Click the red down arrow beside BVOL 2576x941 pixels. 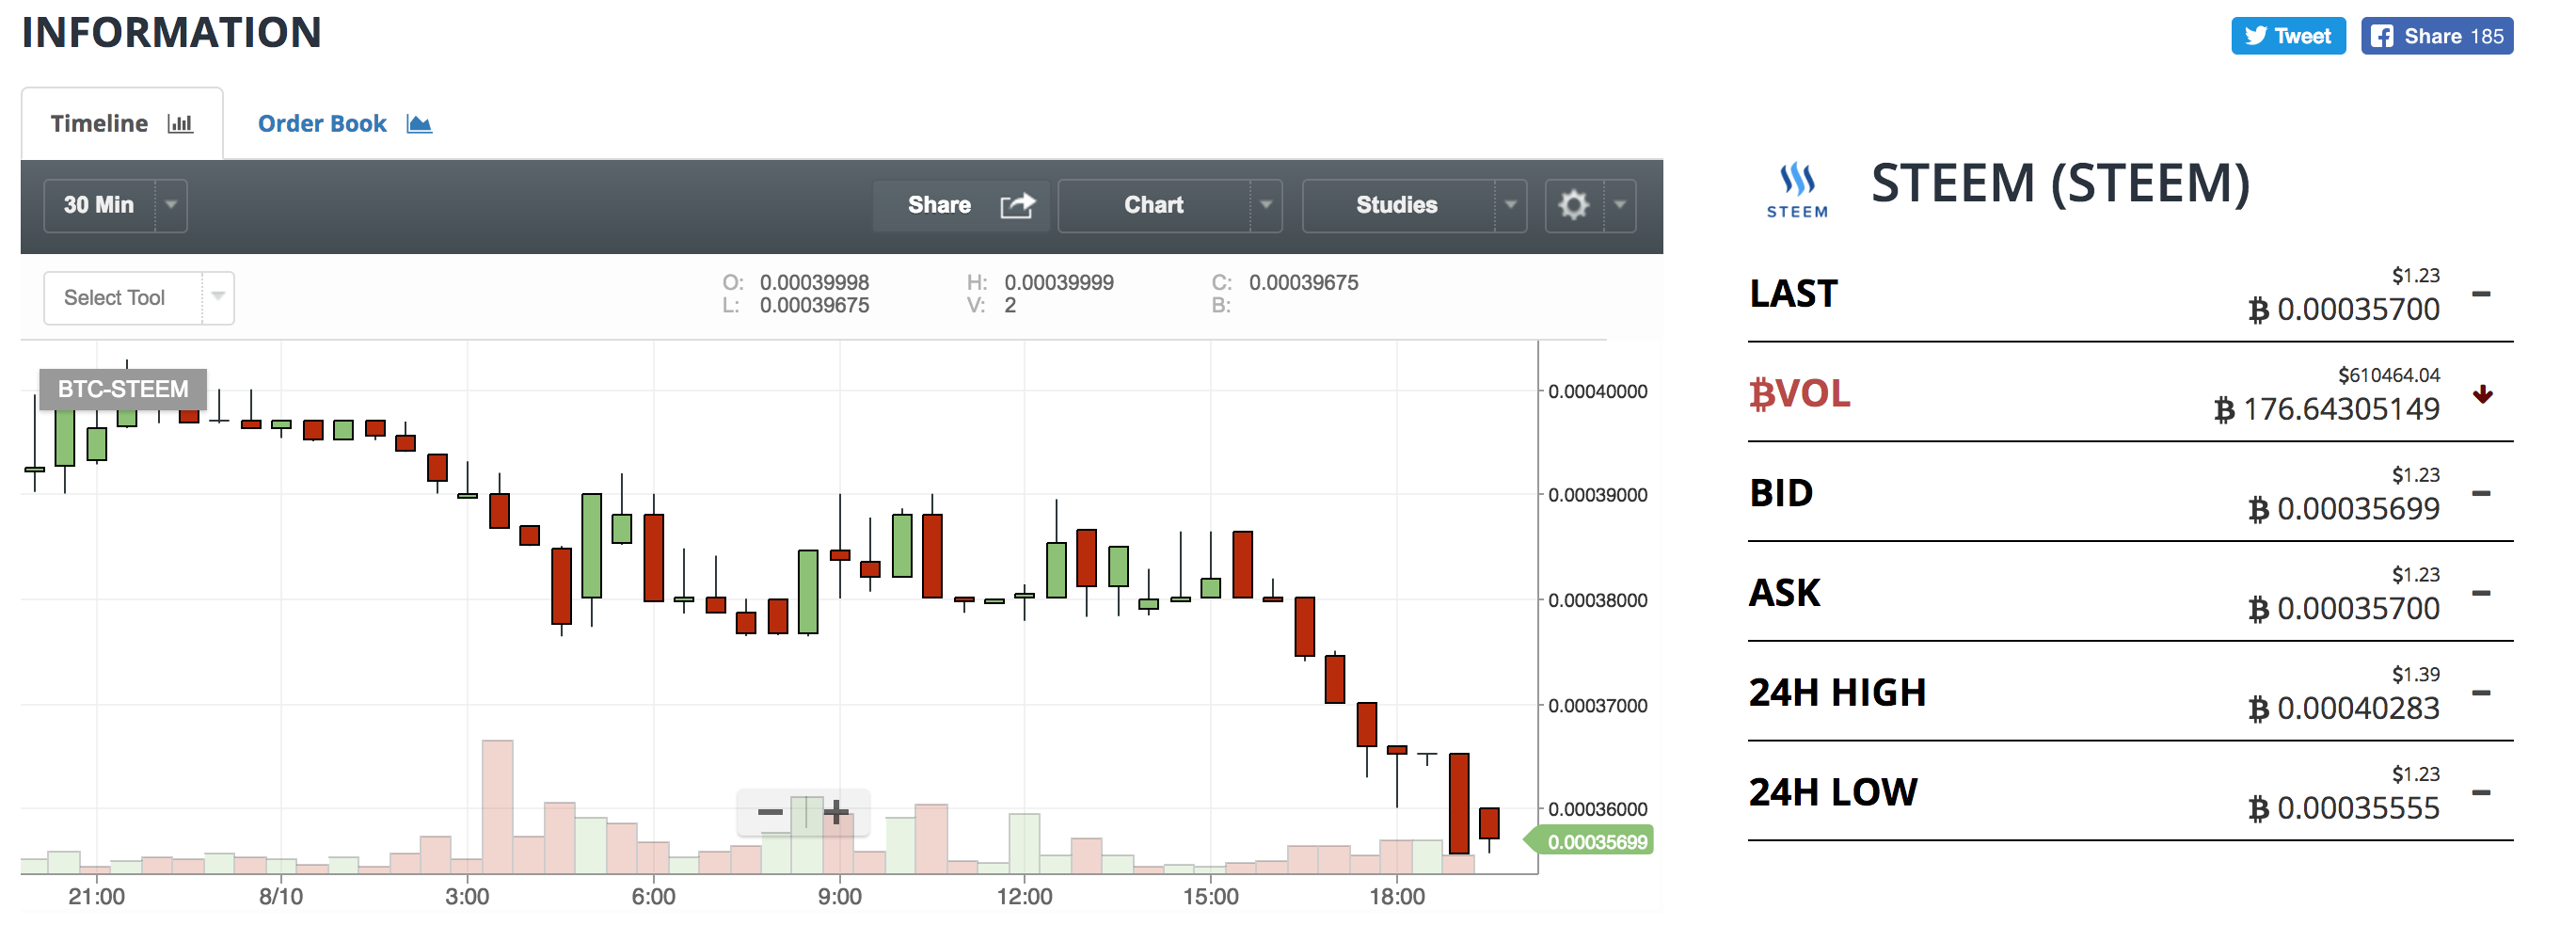coord(2482,395)
